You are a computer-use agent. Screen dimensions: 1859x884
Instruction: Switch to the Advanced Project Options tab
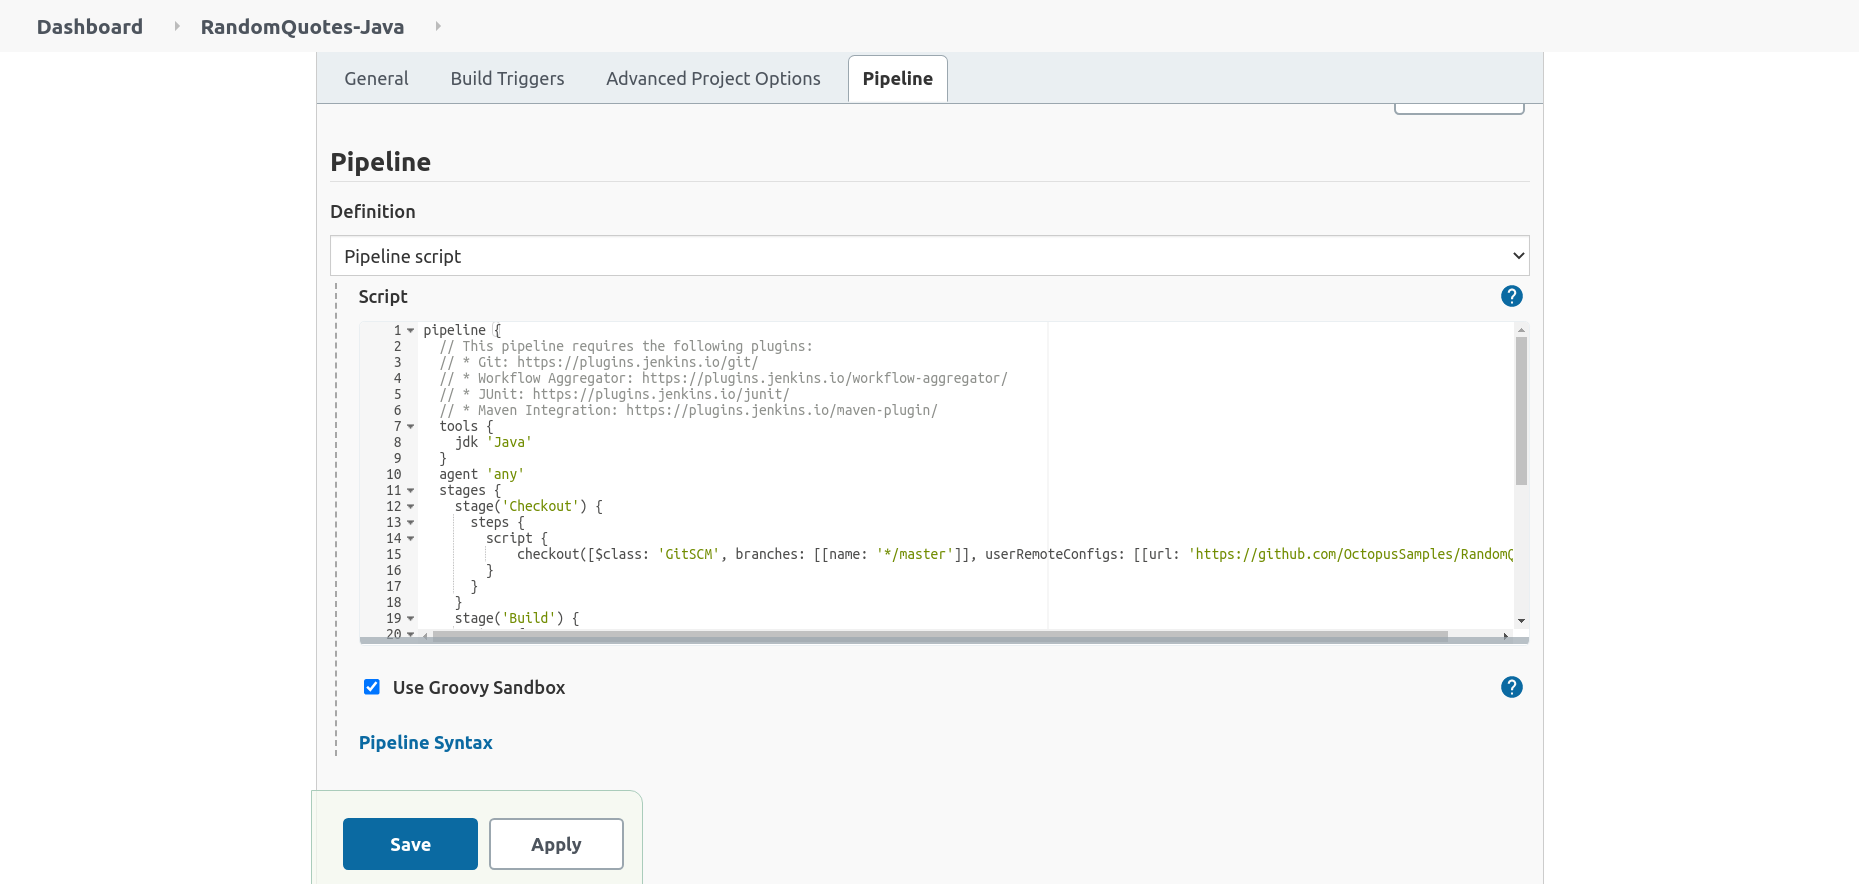[713, 79]
